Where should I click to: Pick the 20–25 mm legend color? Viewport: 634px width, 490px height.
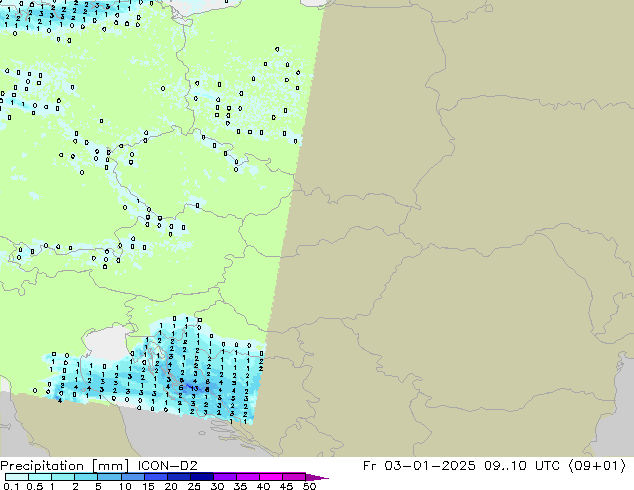pos(179,477)
